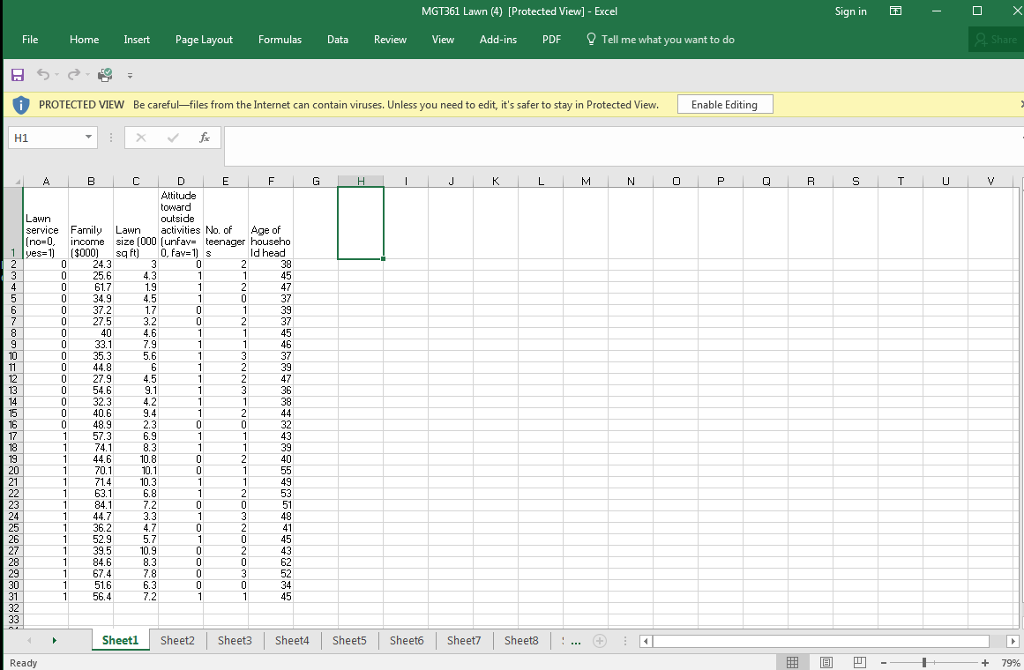Switch to Page Layout view icon
Image resolution: width=1024 pixels, height=670 pixels.
pos(826,662)
